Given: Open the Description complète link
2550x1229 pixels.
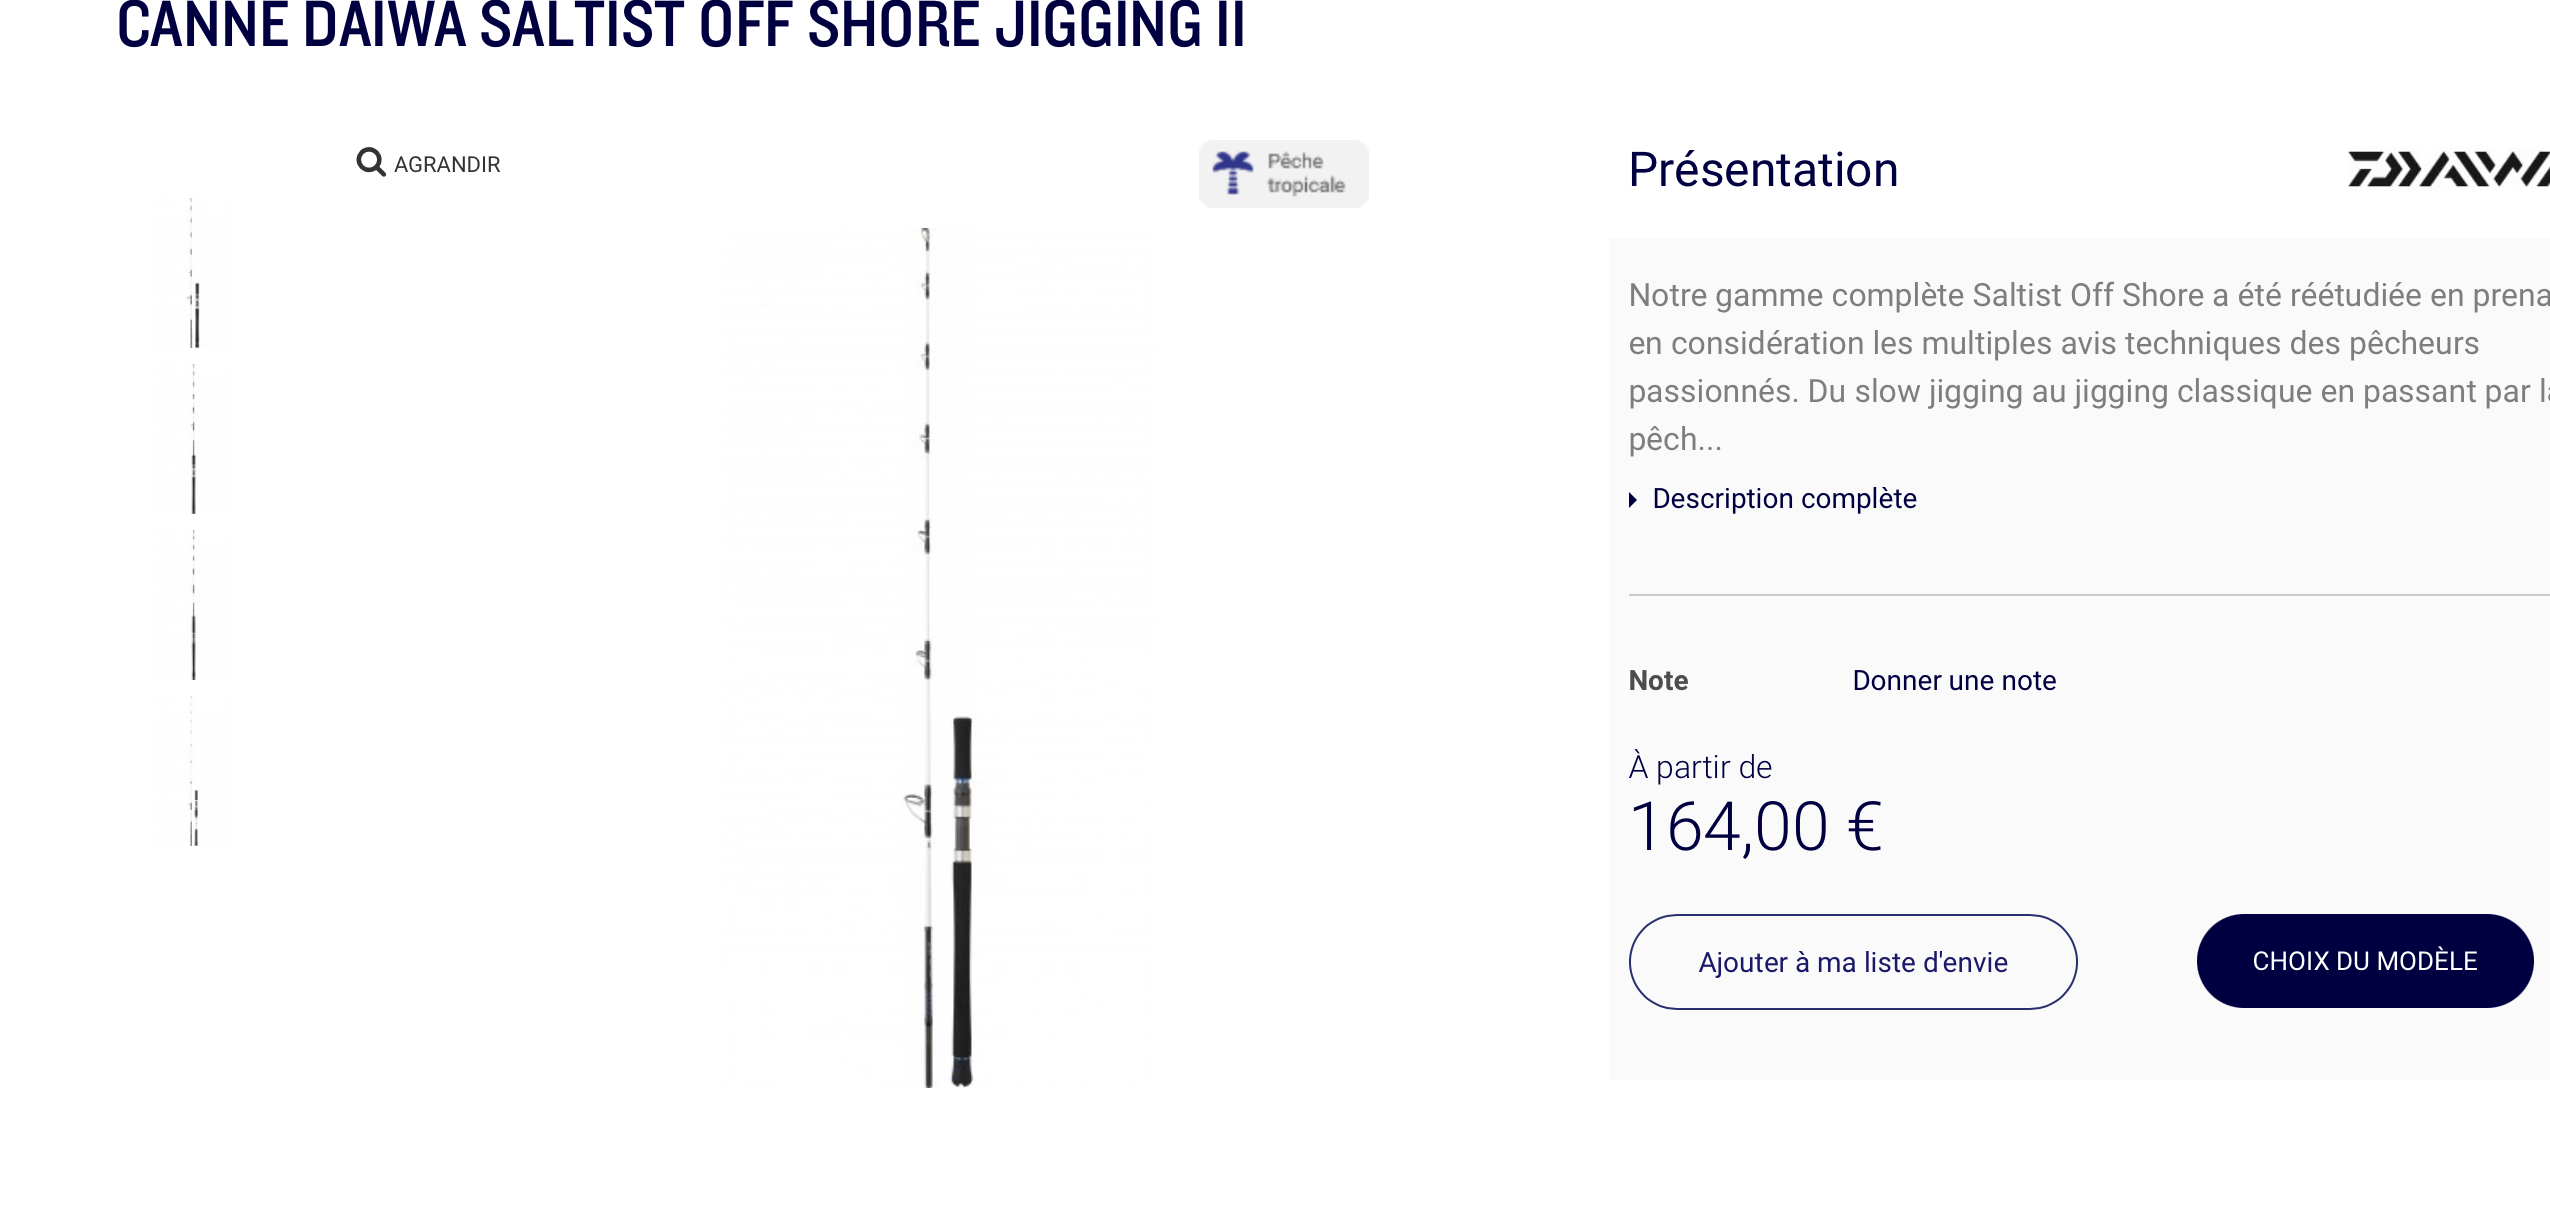Looking at the screenshot, I should tap(1784, 498).
